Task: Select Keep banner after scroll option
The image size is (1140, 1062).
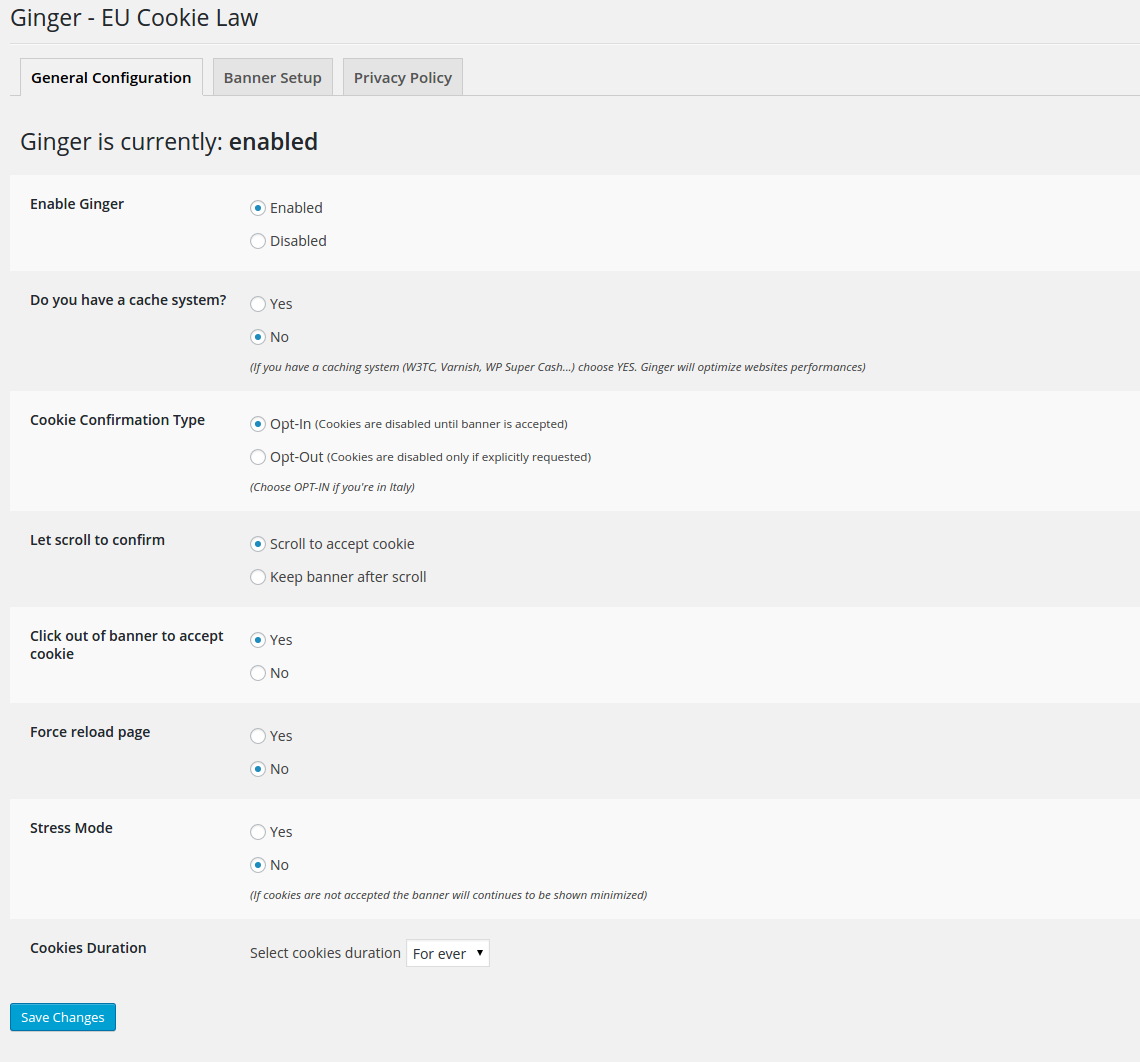Action: [257, 576]
